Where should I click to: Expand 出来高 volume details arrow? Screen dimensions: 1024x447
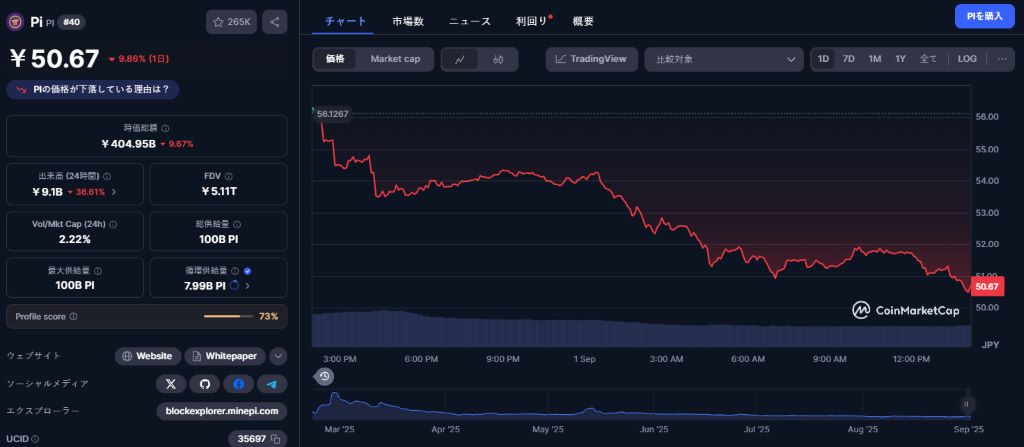pos(114,191)
